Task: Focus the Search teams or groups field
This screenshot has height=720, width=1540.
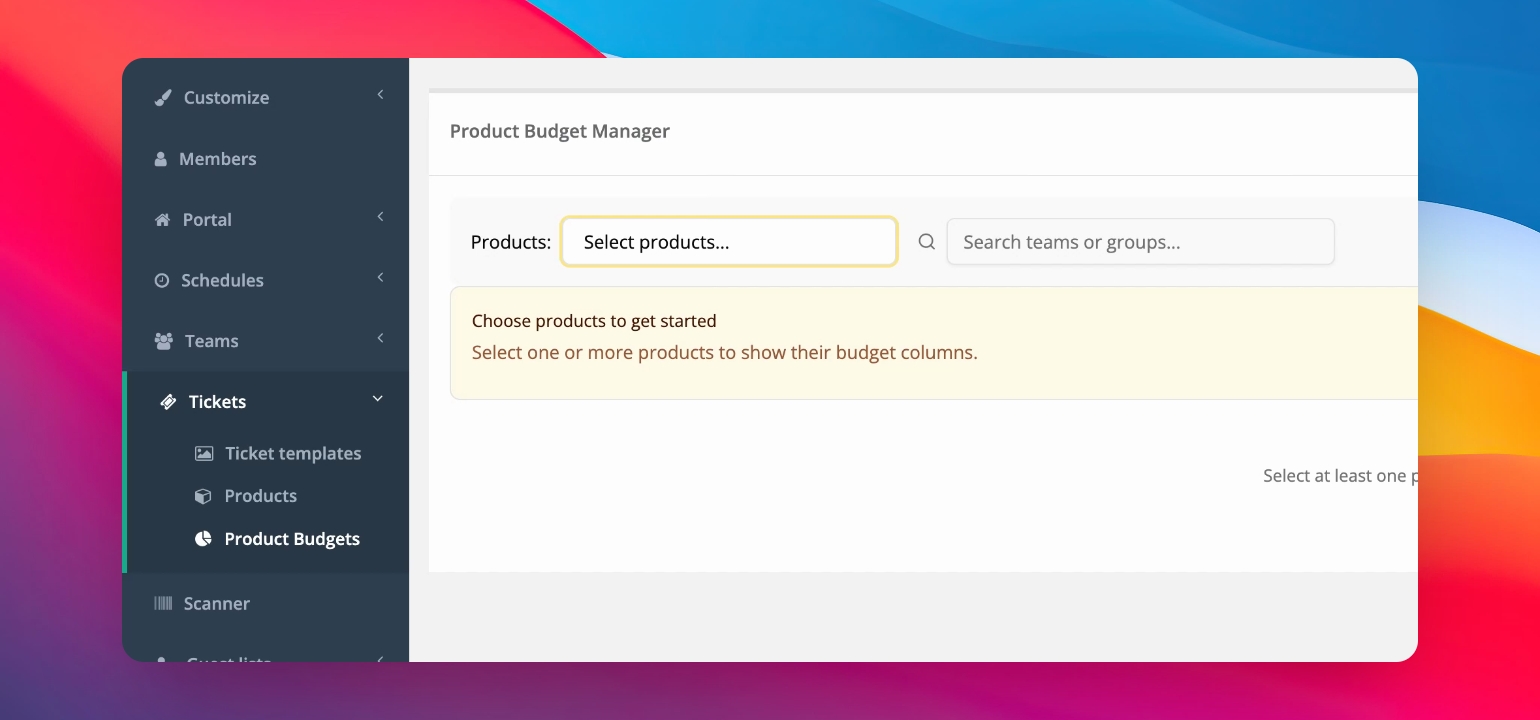Action: tap(1140, 242)
